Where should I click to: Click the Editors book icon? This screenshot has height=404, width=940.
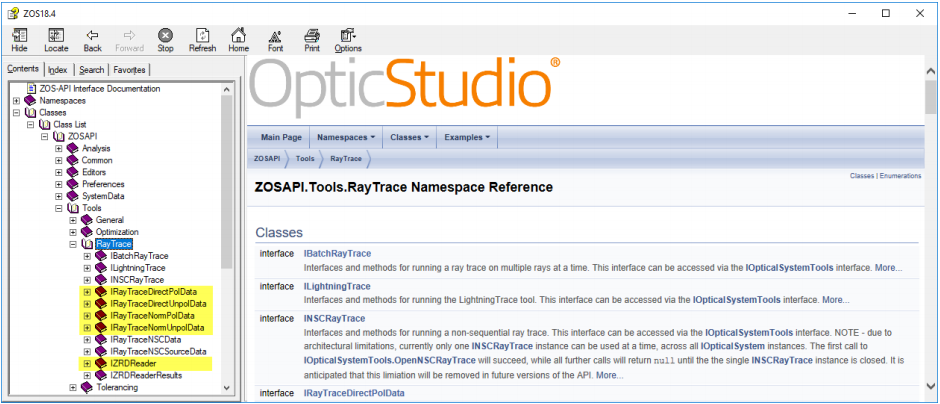tap(73, 172)
